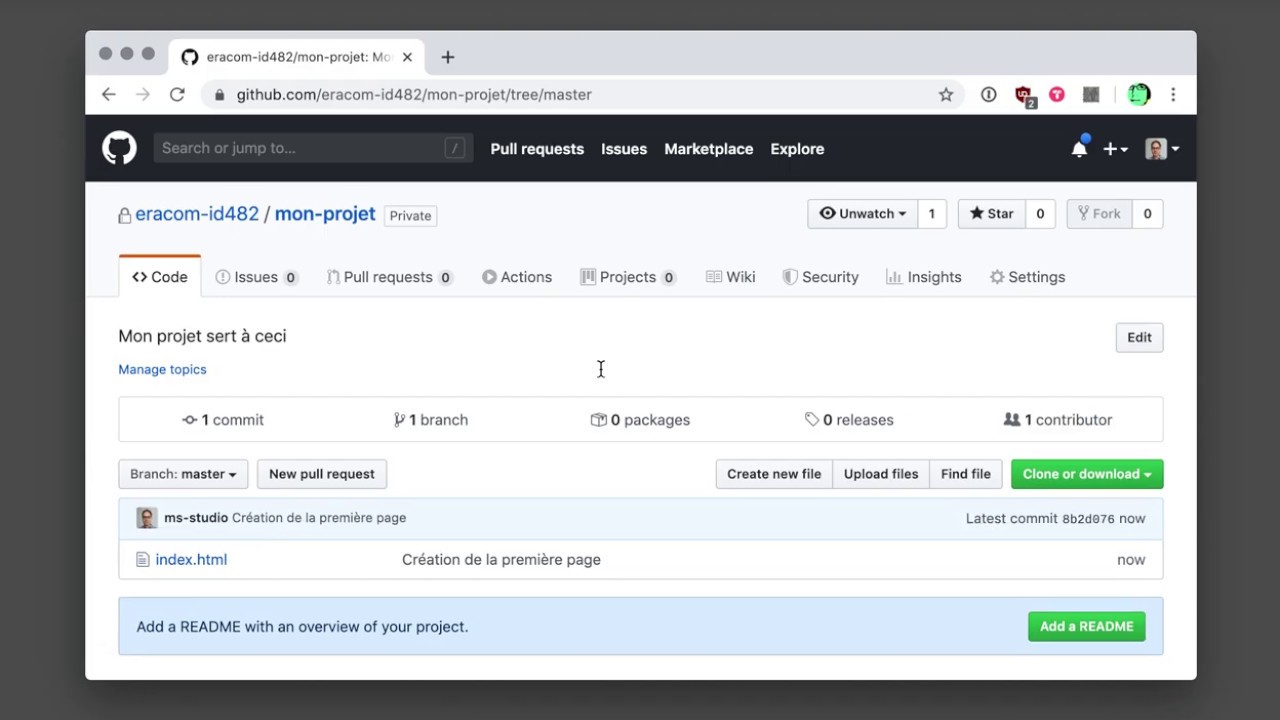
Task: Open the GitHub home logo
Action: 119,149
